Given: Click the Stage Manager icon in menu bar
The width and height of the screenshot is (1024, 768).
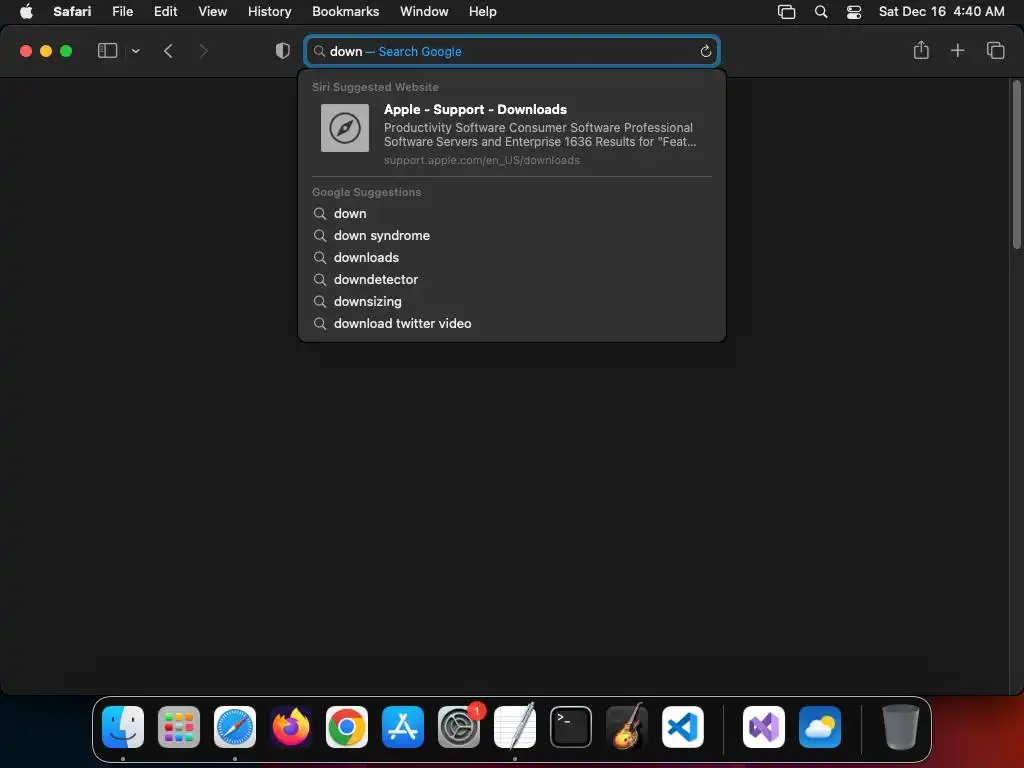Looking at the screenshot, I should point(786,12).
